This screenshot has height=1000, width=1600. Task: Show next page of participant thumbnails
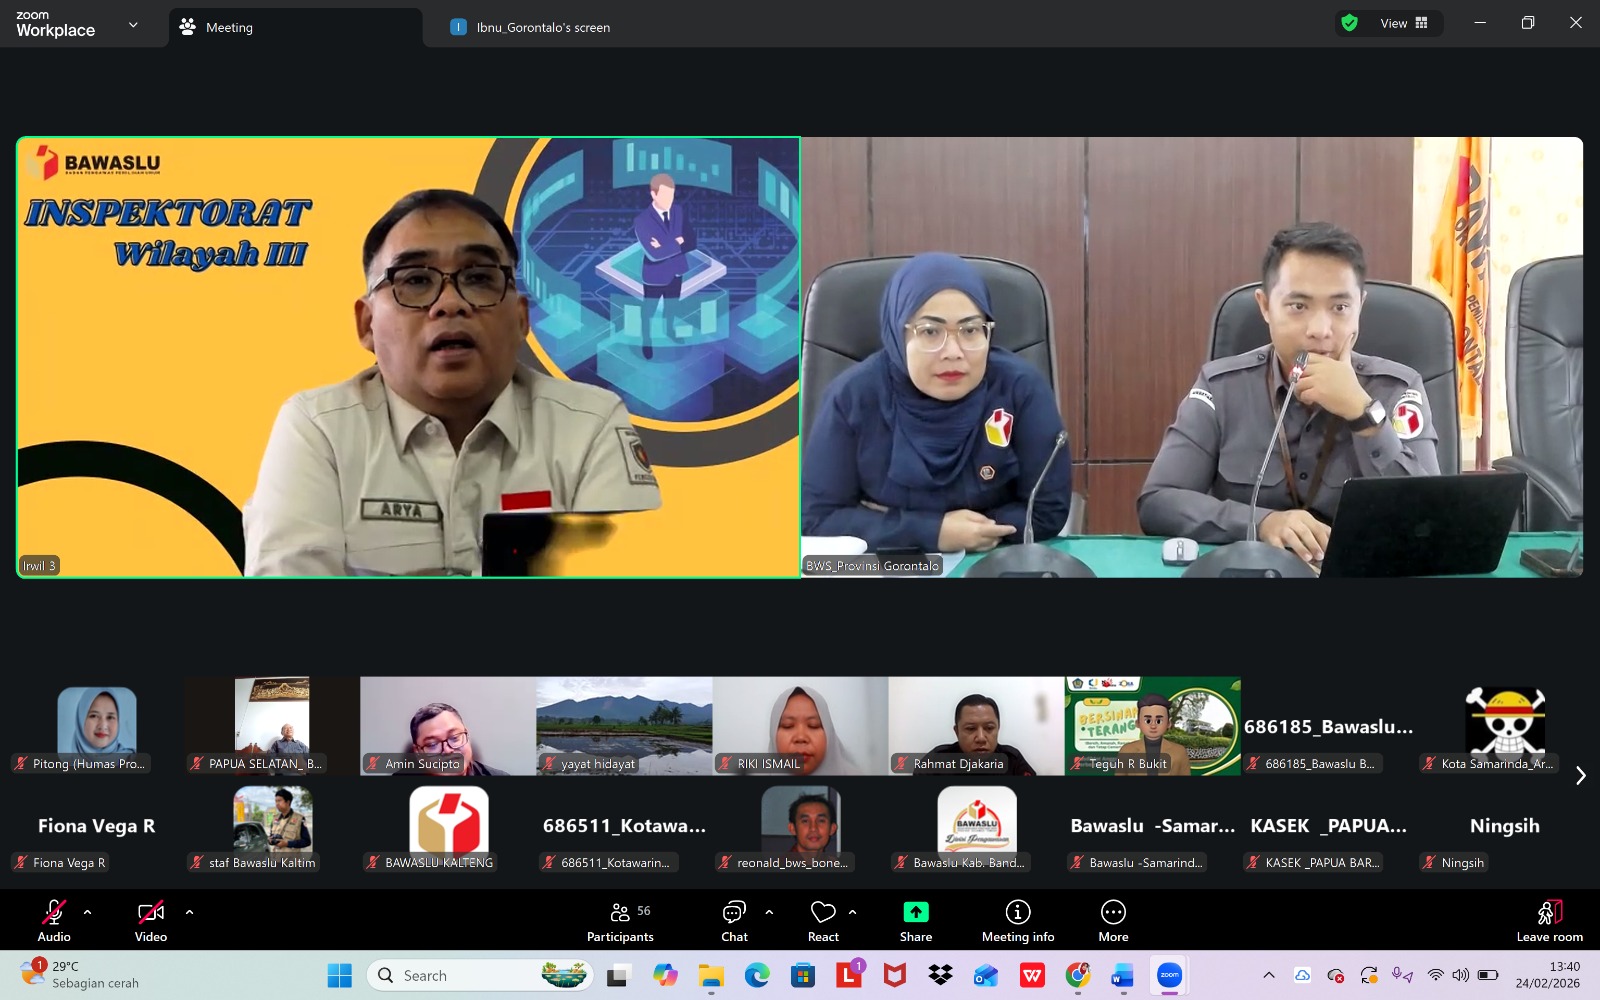[1580, 776]
